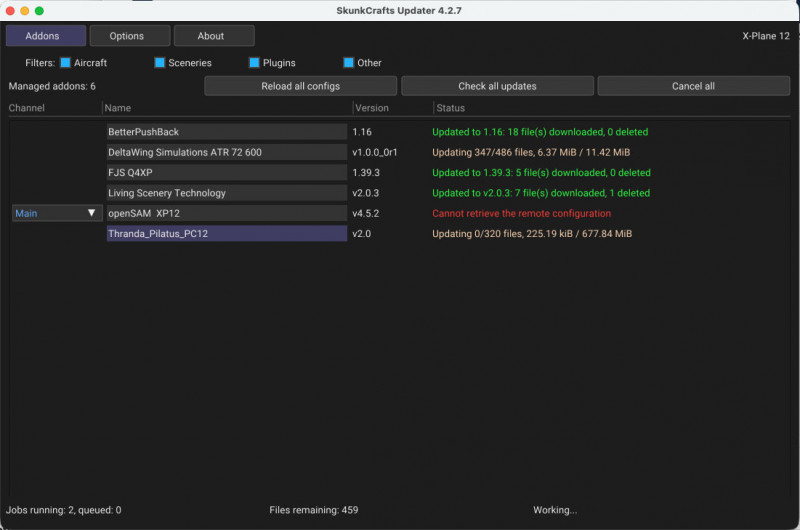Click version v4.5.2 cell
This screenshot has width=800, height=530.
[366, 213]
